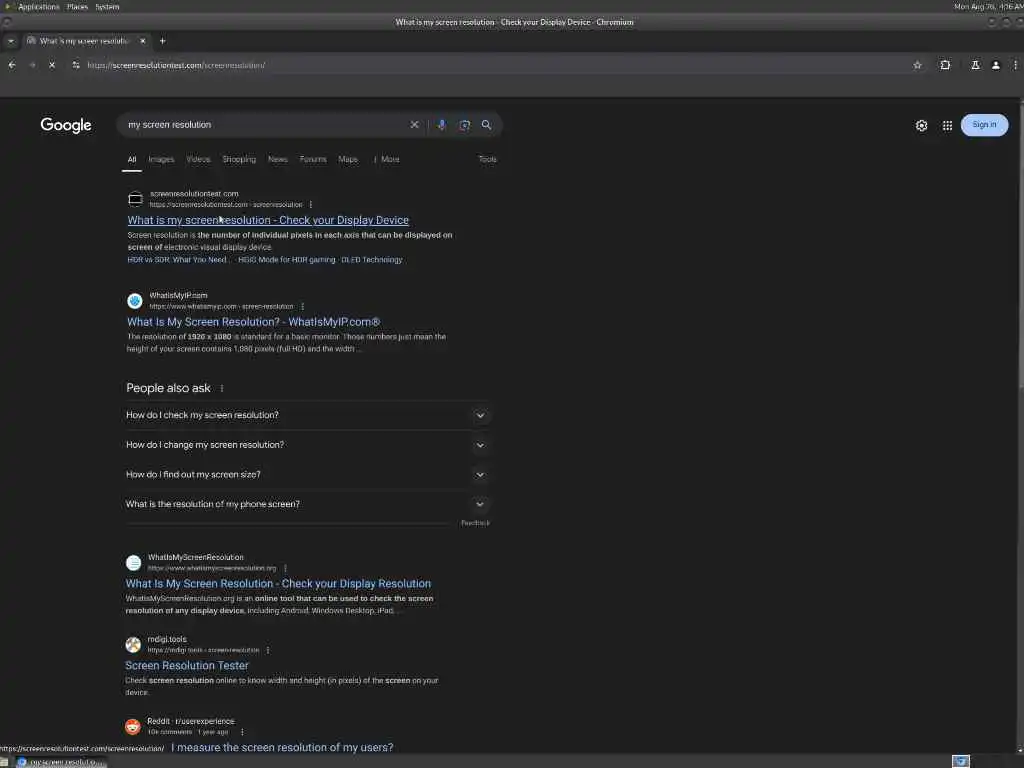Click the WhatIsMyIP.com favicon

pyautogui.click(x=135, y=300)
